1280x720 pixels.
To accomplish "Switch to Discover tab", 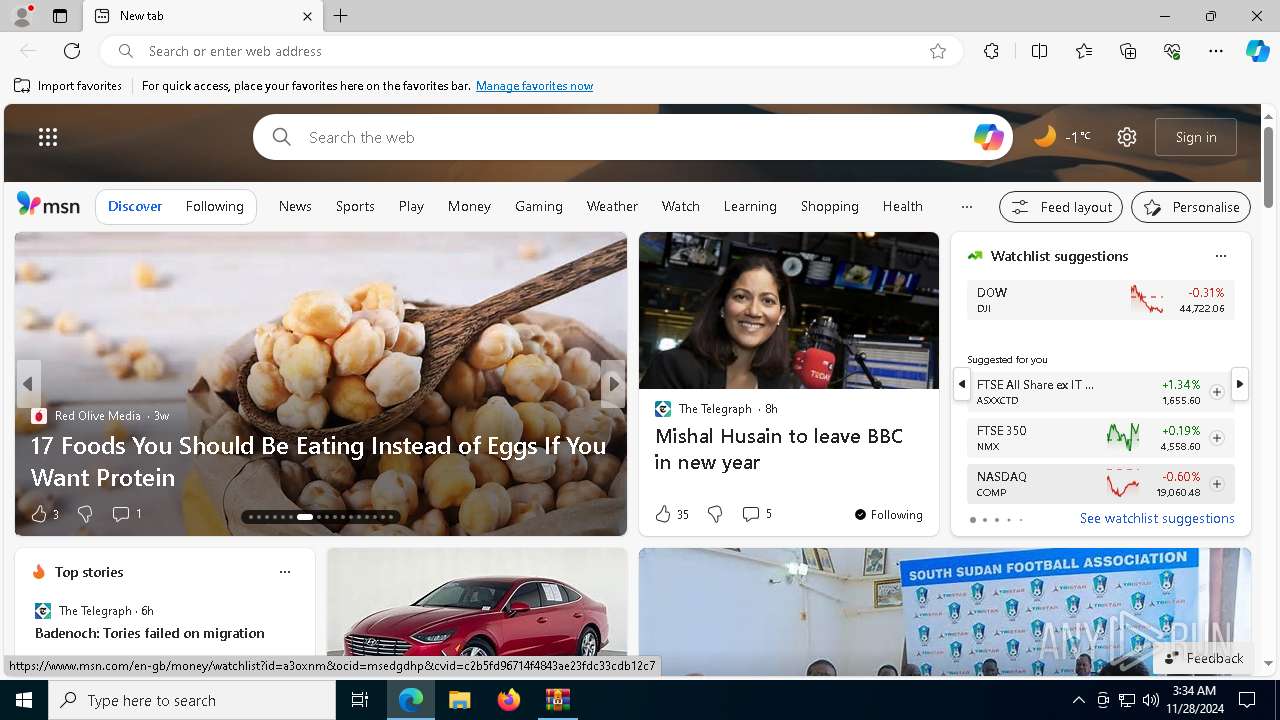I will (x=135, y=206).
